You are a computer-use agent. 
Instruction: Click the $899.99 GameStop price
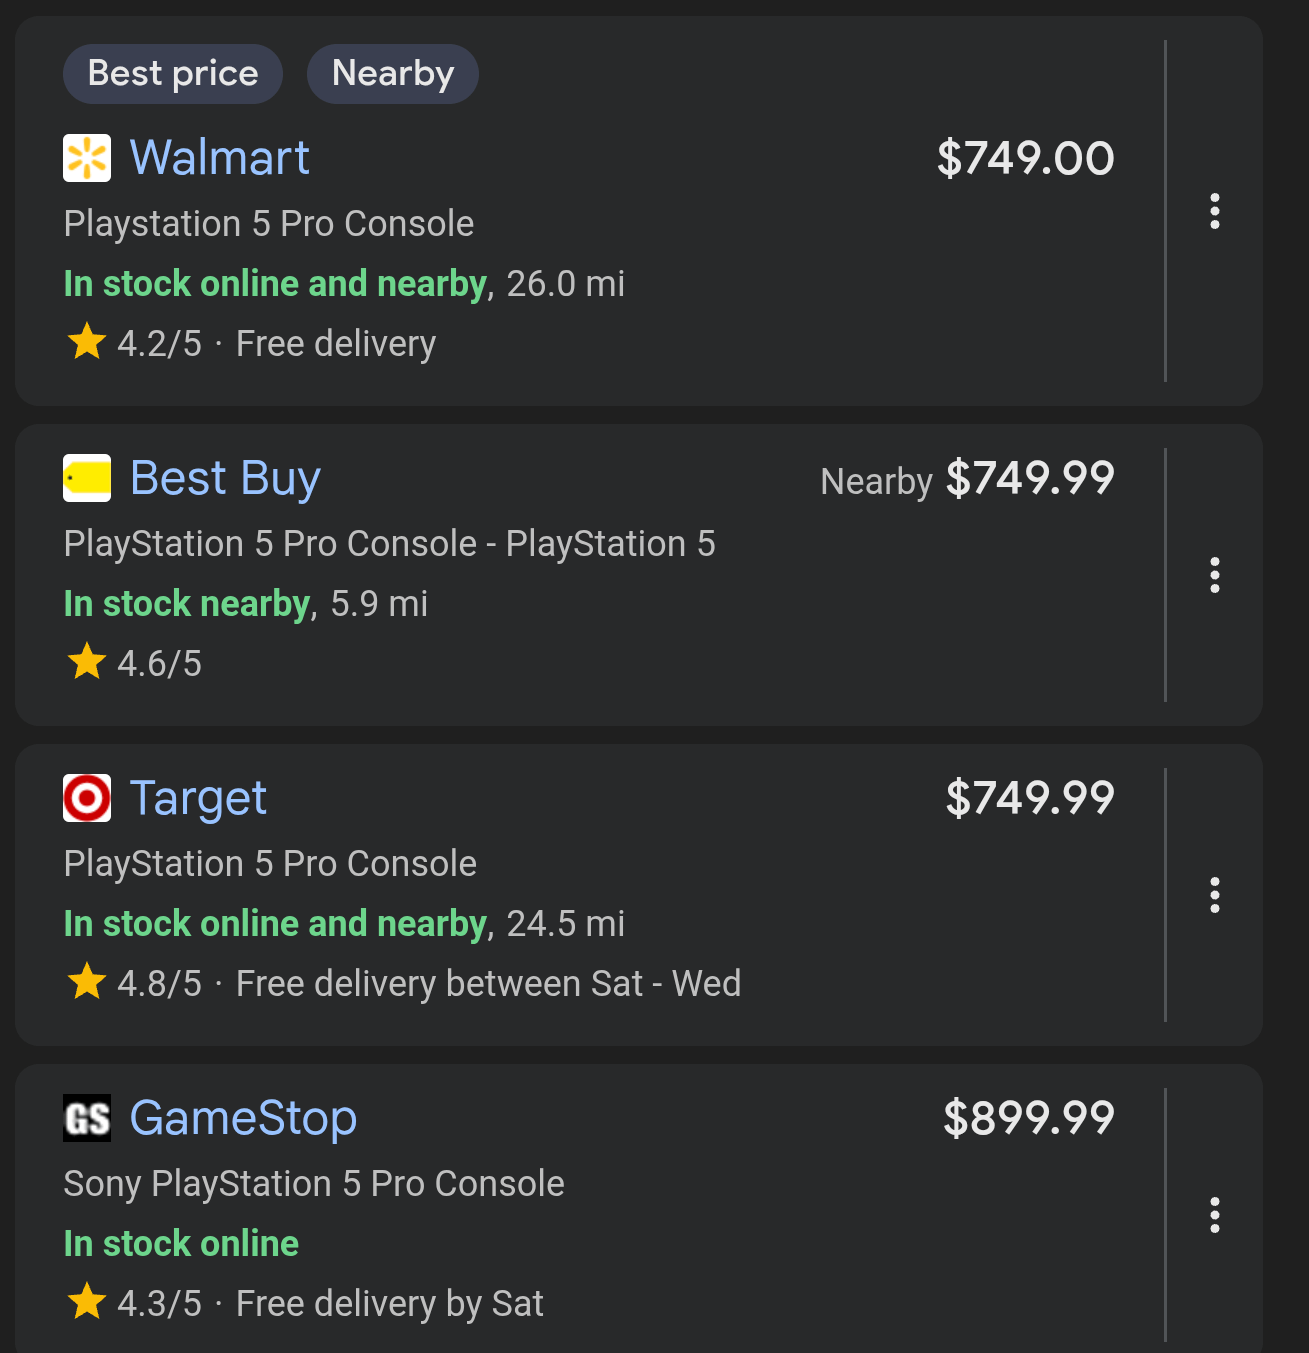click(x=1028, y=1118)
